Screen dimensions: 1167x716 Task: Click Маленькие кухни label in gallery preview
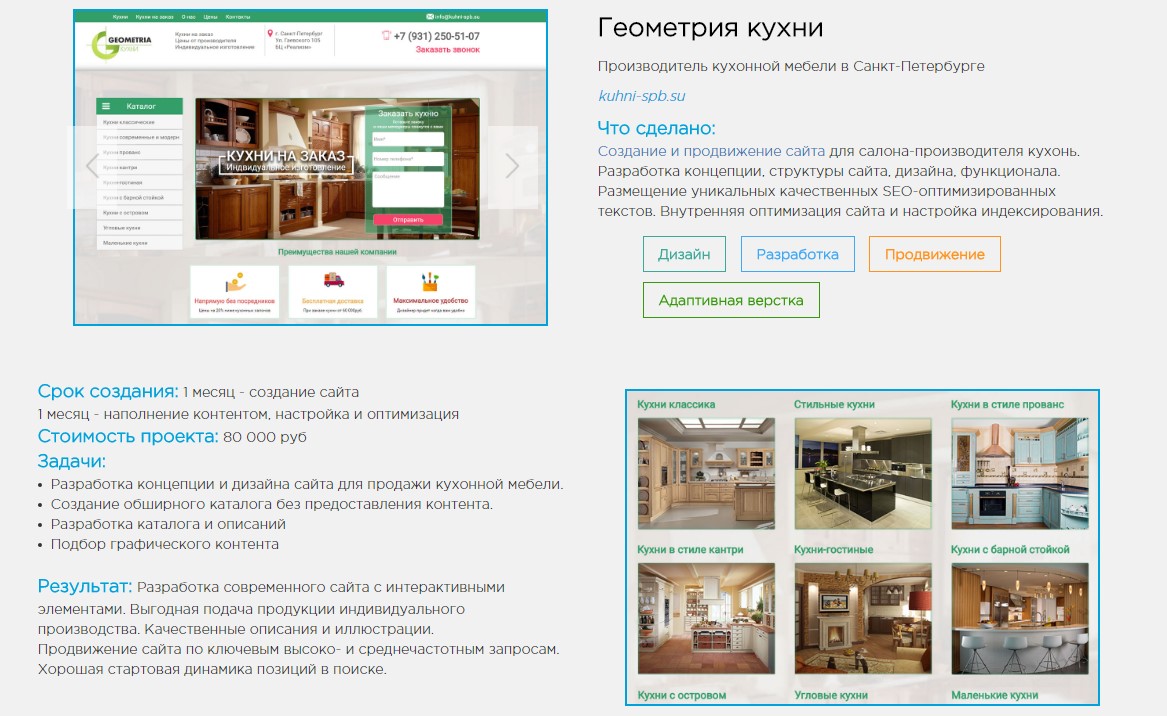point(994,695)
